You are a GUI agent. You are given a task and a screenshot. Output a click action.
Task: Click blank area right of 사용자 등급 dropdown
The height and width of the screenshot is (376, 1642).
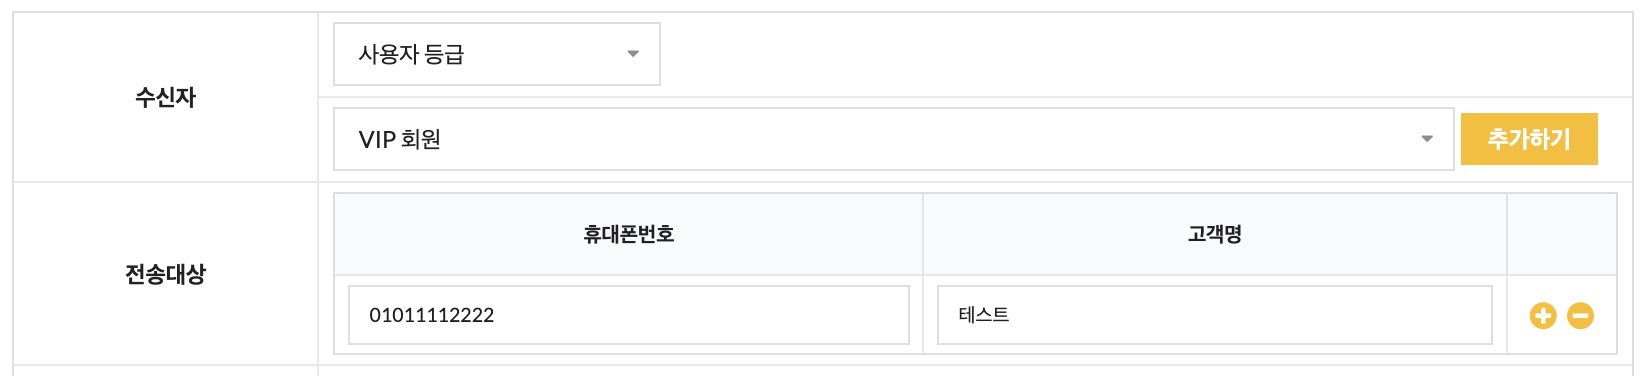point(1146,54)
